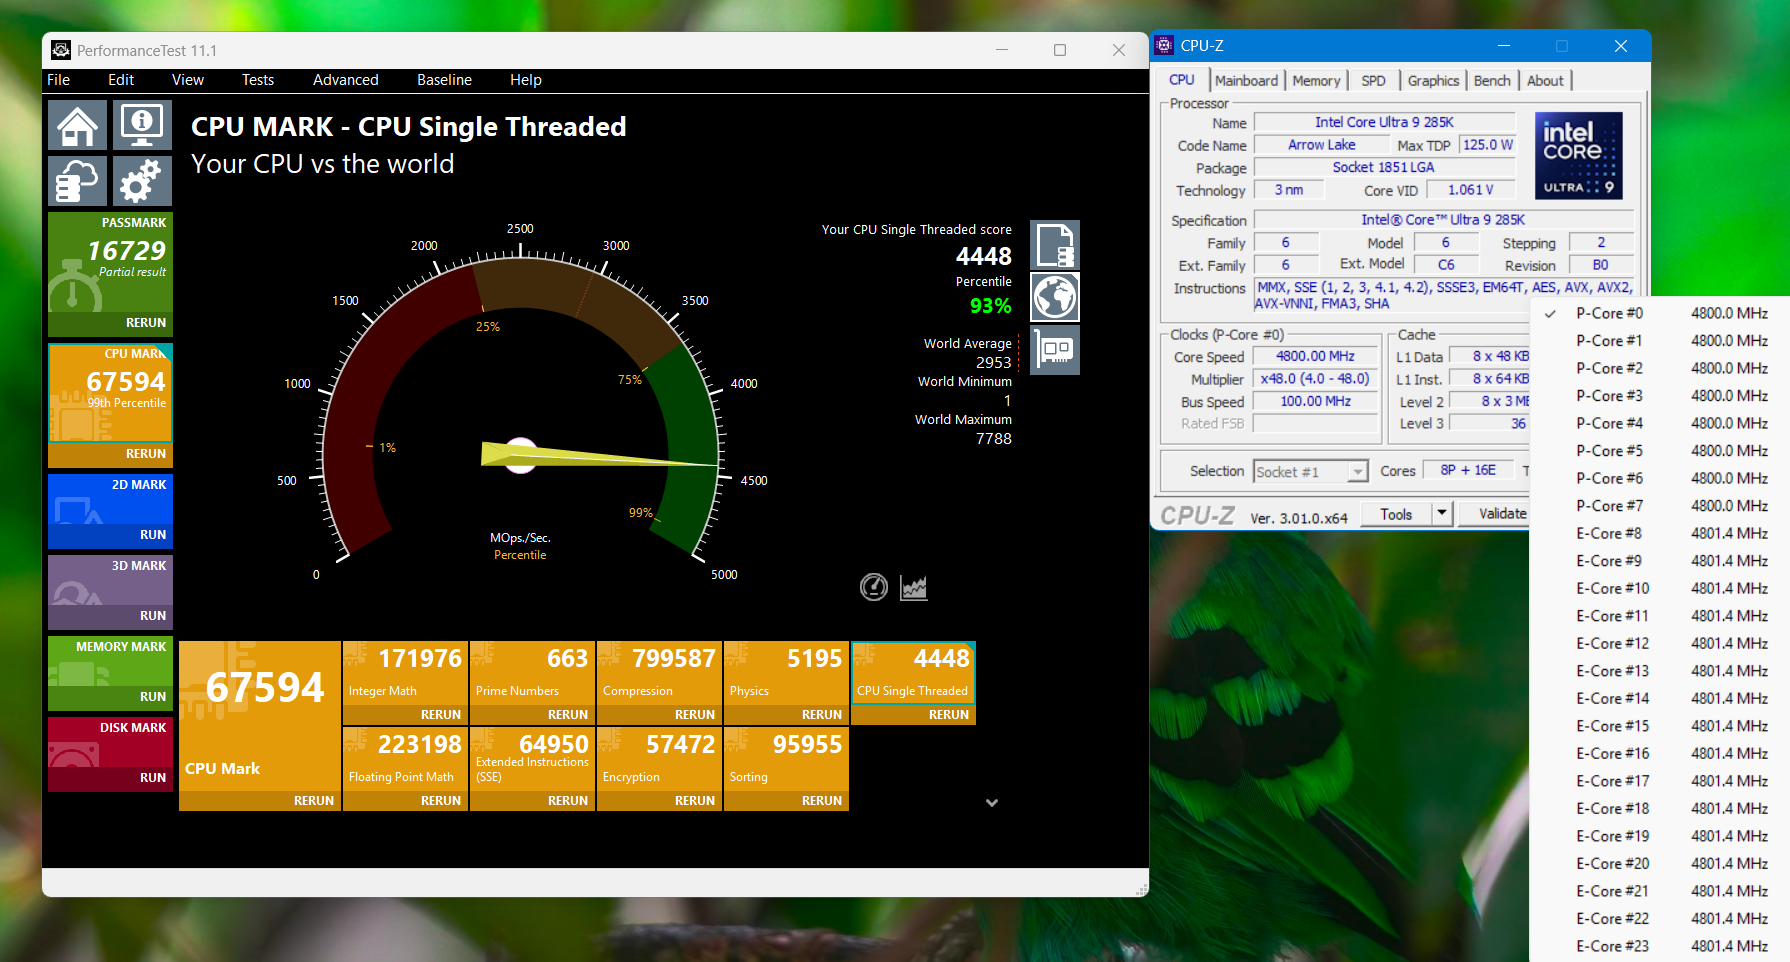
Task: Switch to distribution graph view icon
Action: click(914, 587)
